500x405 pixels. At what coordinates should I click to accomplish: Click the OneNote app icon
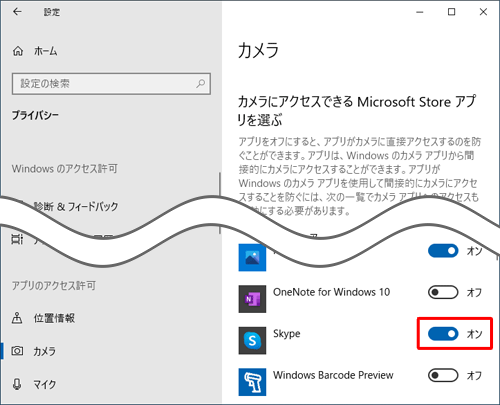tap(252, 299)
